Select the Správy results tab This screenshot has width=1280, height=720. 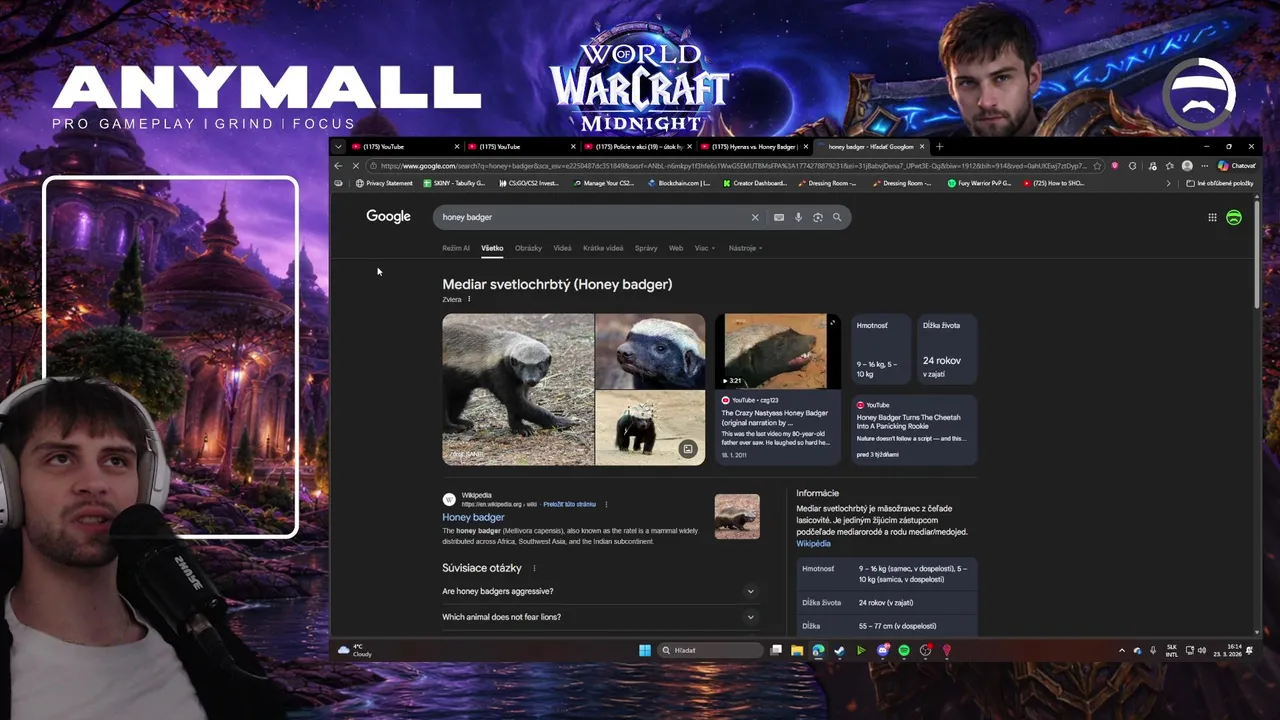tap(646, 248)
